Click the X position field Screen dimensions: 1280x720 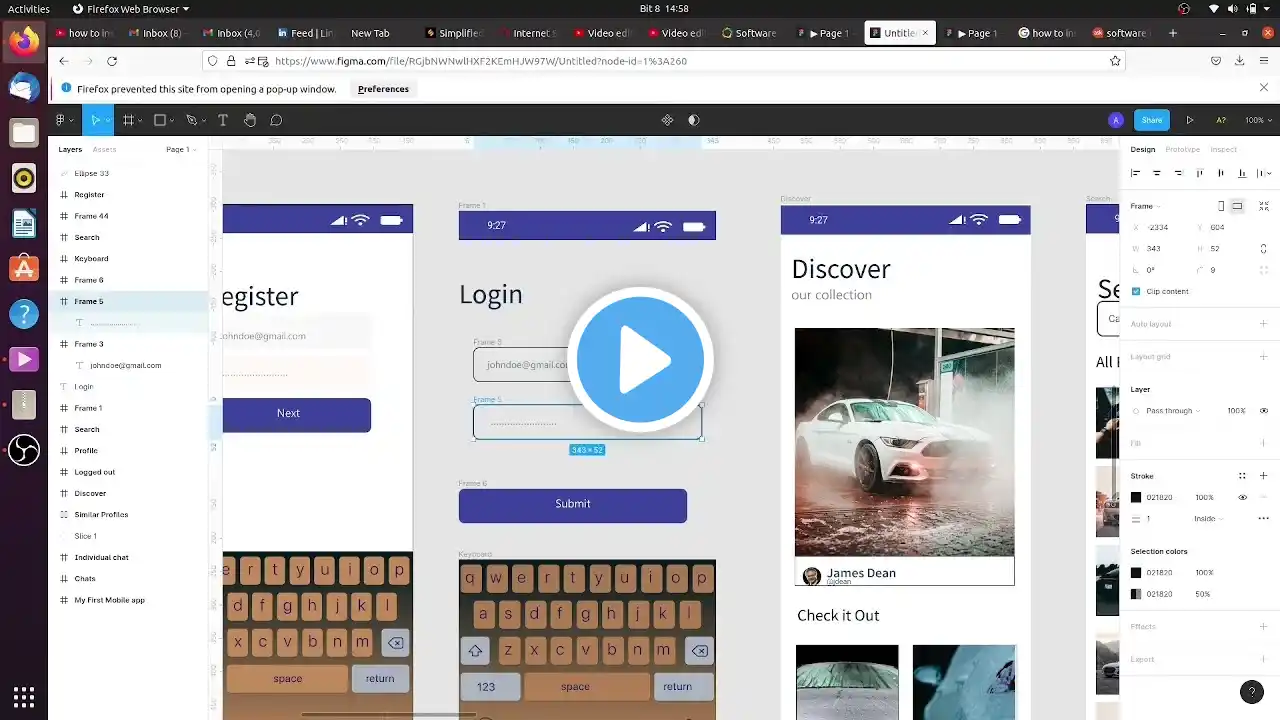(1160, 227)
